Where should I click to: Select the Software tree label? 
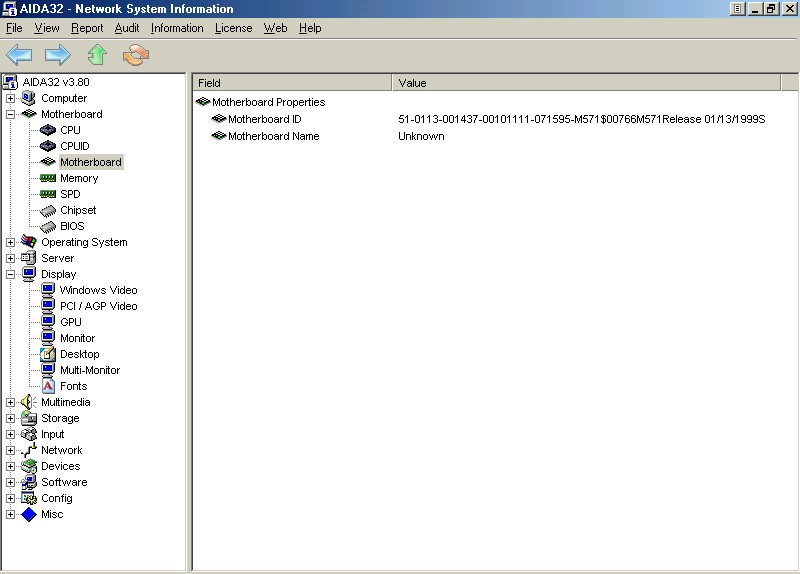(64, 482)
